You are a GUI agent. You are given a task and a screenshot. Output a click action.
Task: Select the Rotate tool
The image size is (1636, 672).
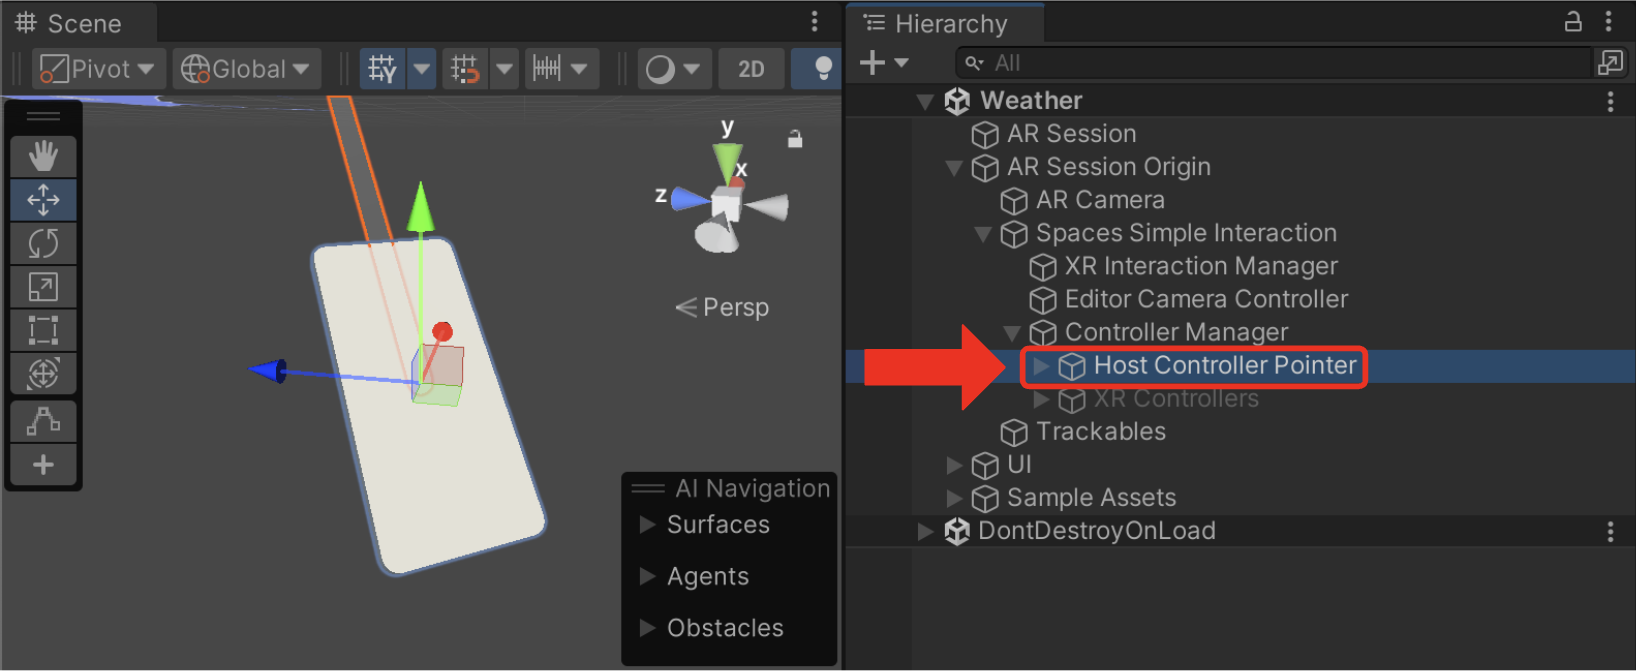43,243
